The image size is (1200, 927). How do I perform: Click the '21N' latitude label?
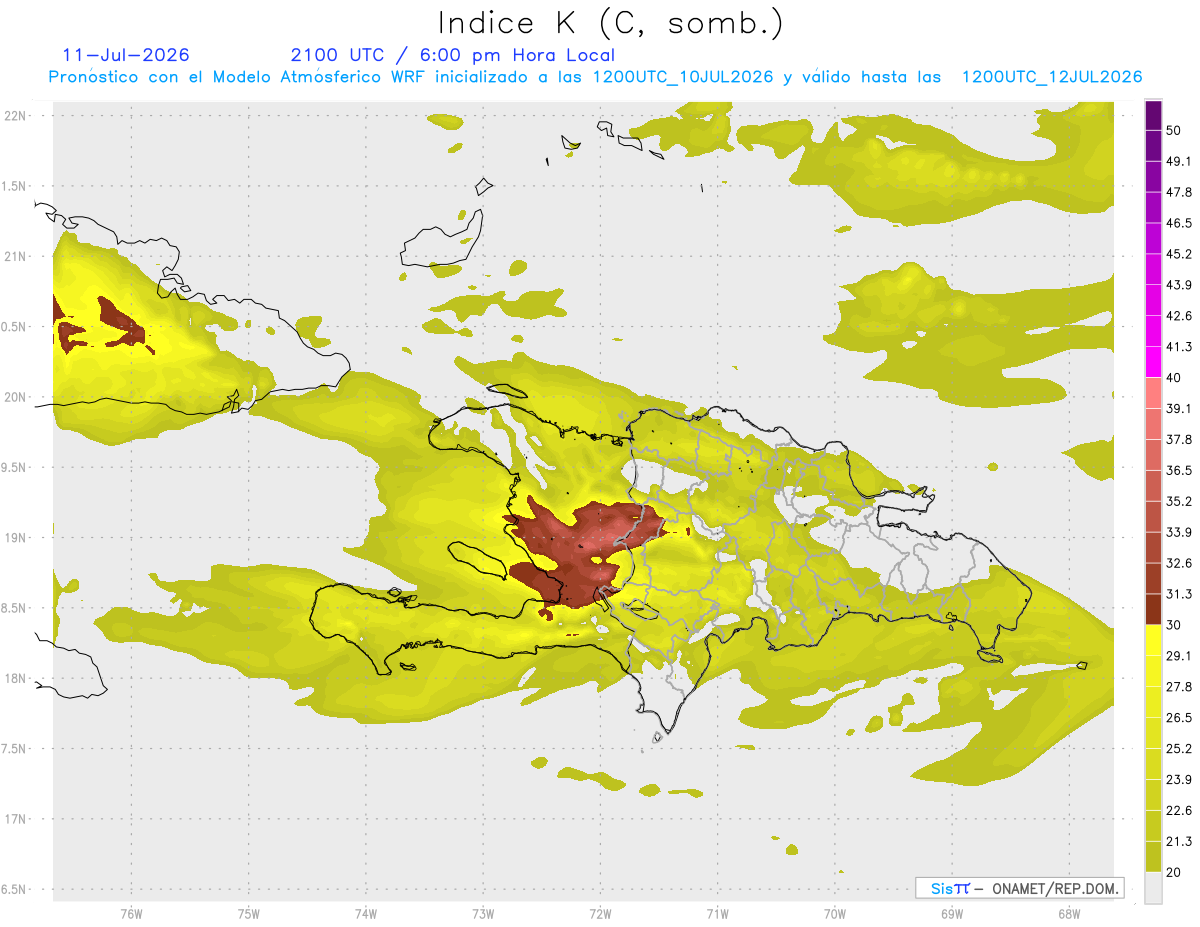pos(16,256)
